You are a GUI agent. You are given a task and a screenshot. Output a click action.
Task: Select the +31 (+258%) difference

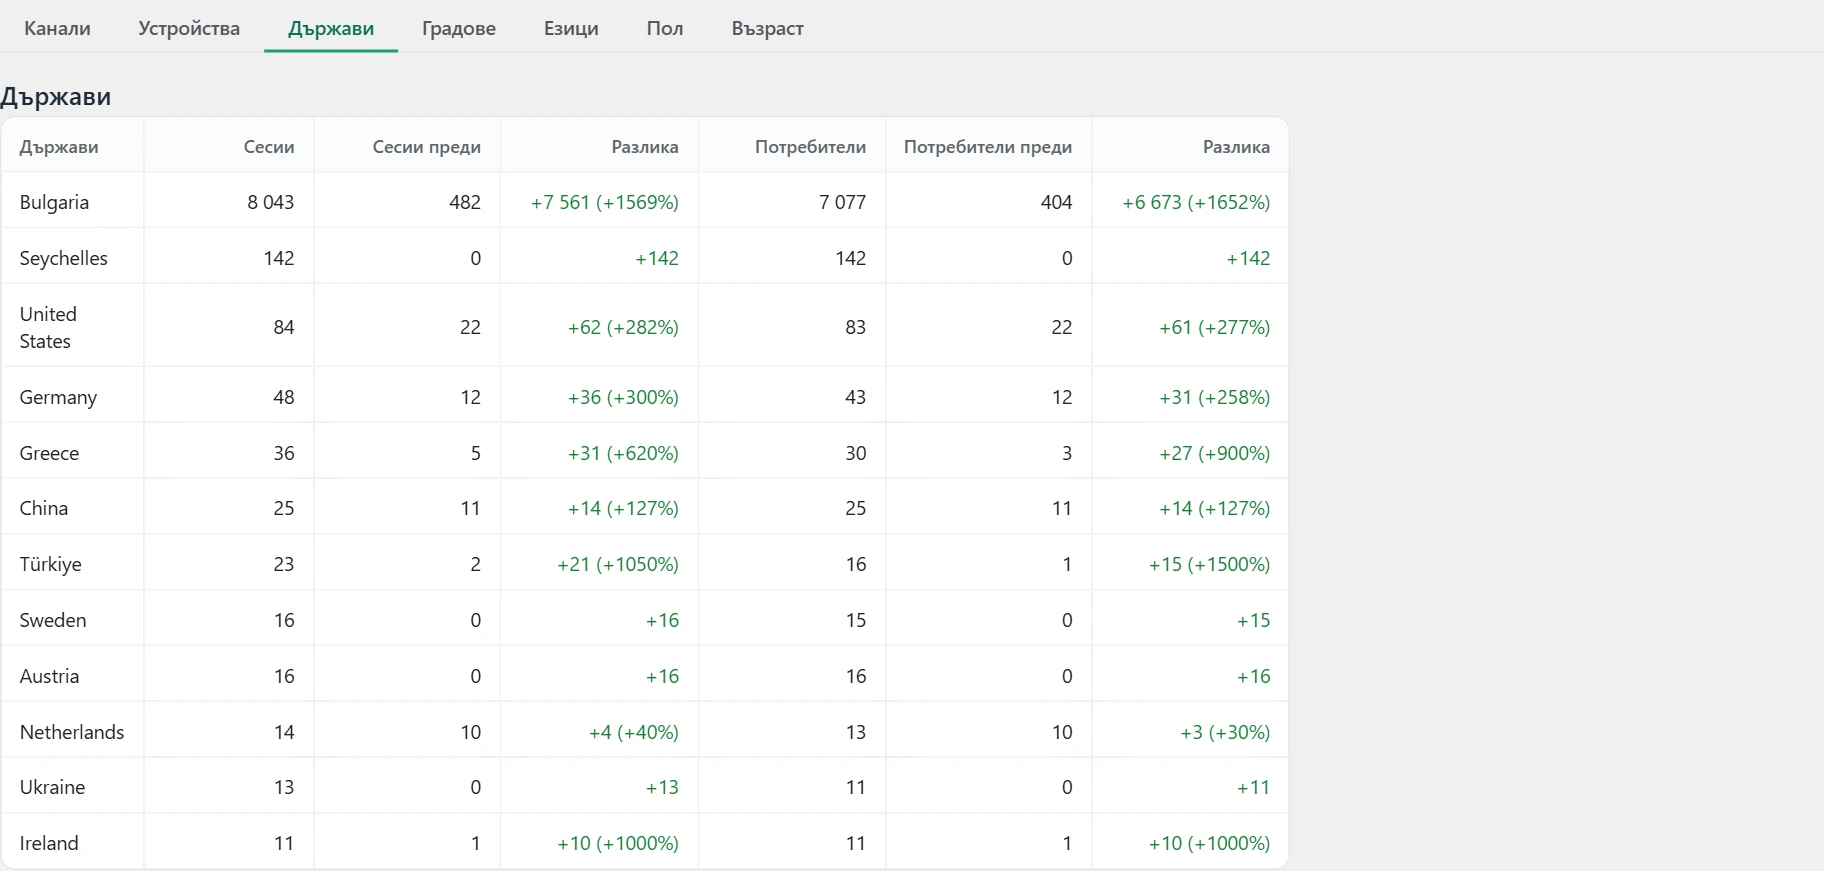1215,397
